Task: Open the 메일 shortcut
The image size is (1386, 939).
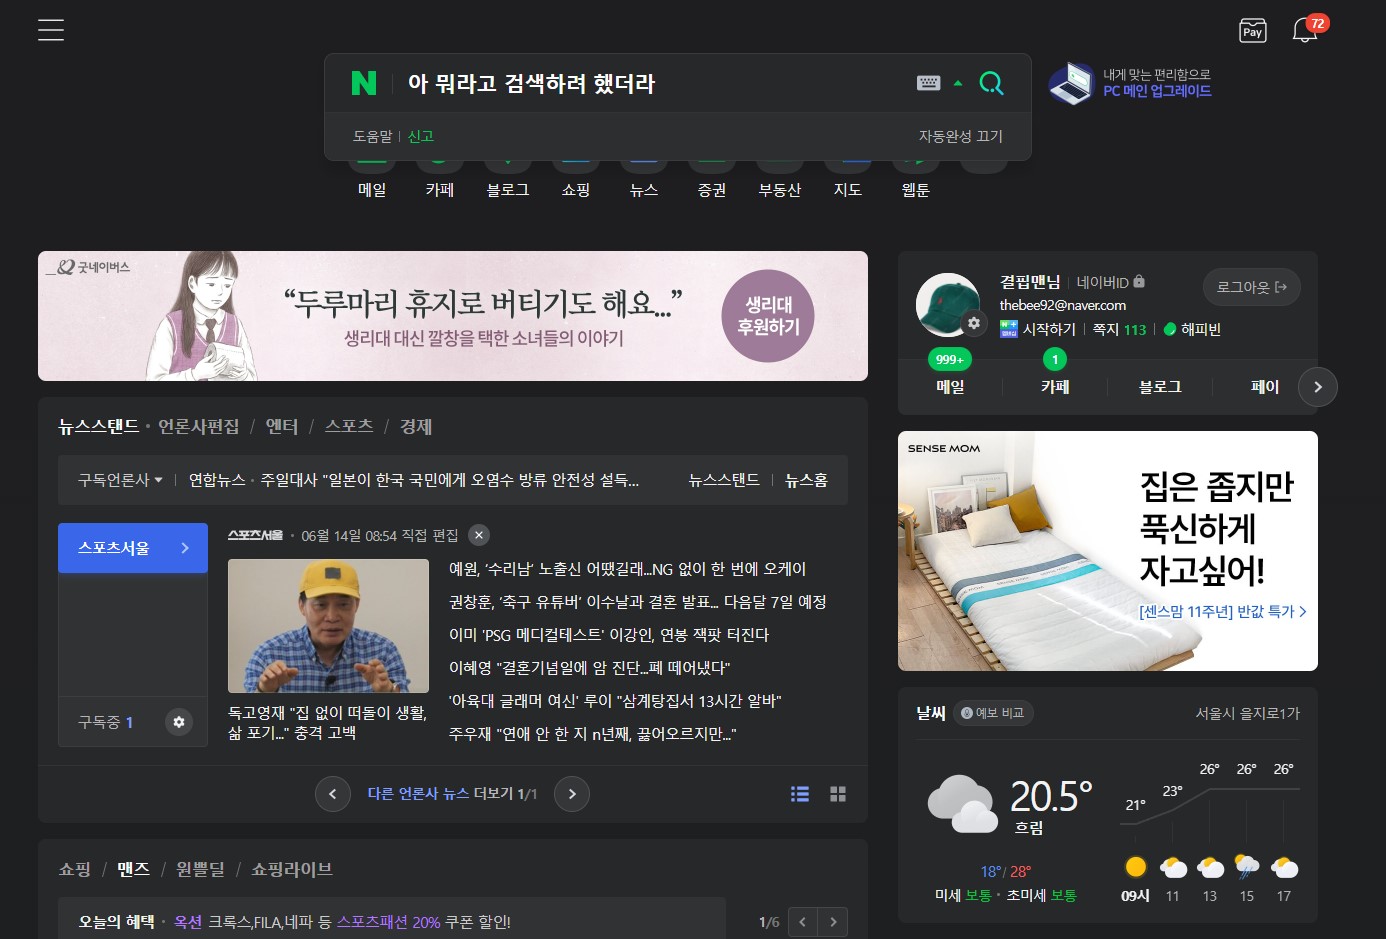Action: coord(372,189)
